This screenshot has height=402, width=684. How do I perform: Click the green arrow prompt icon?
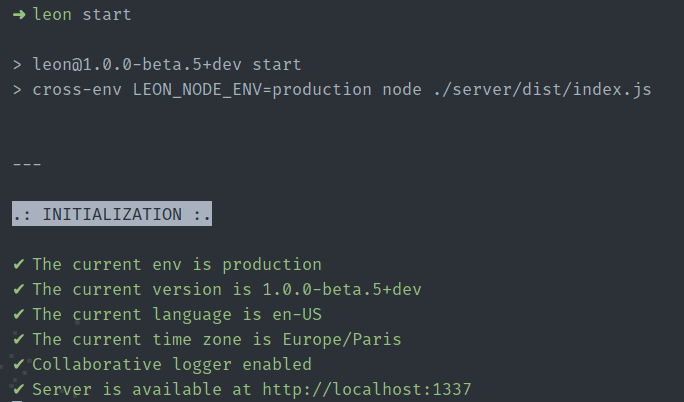pos(19,15)
